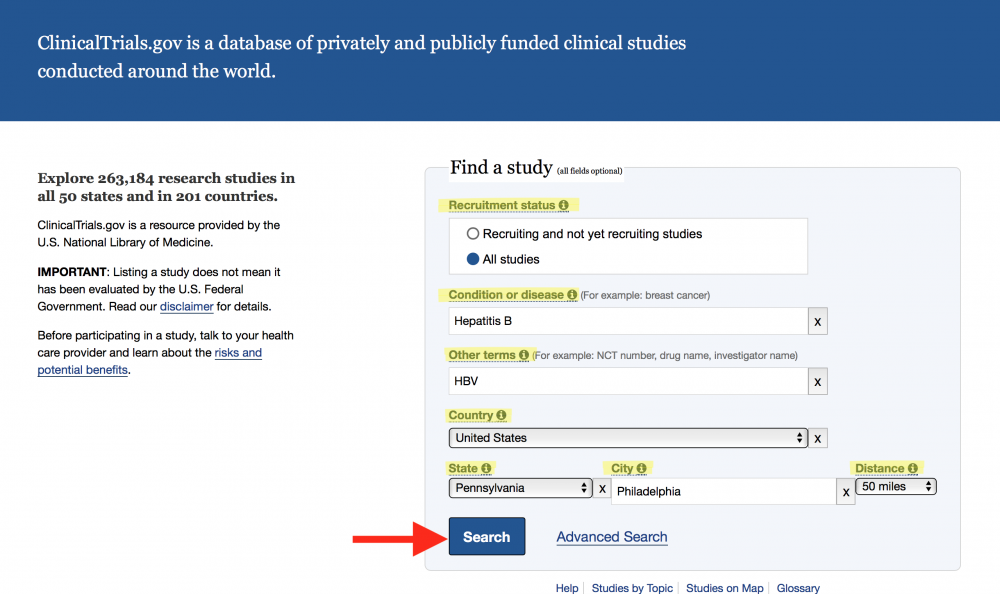Select Recruiting and not yet recruiting studies
Image resolution: width=1000 pixels, height=594 pixels.
[473, 234]
